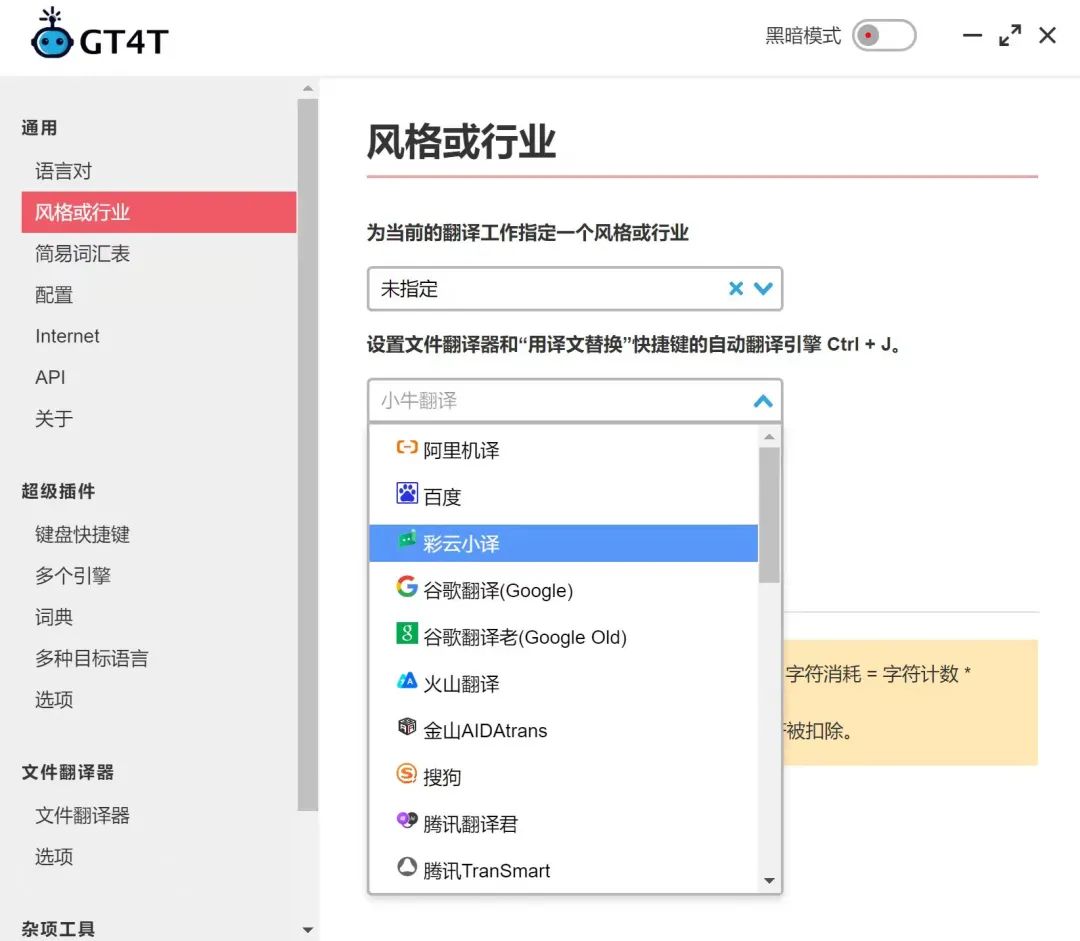1080x941 pixels.
Task: Click the sidebar scrollbar up arrow
Action: [308, 88]
